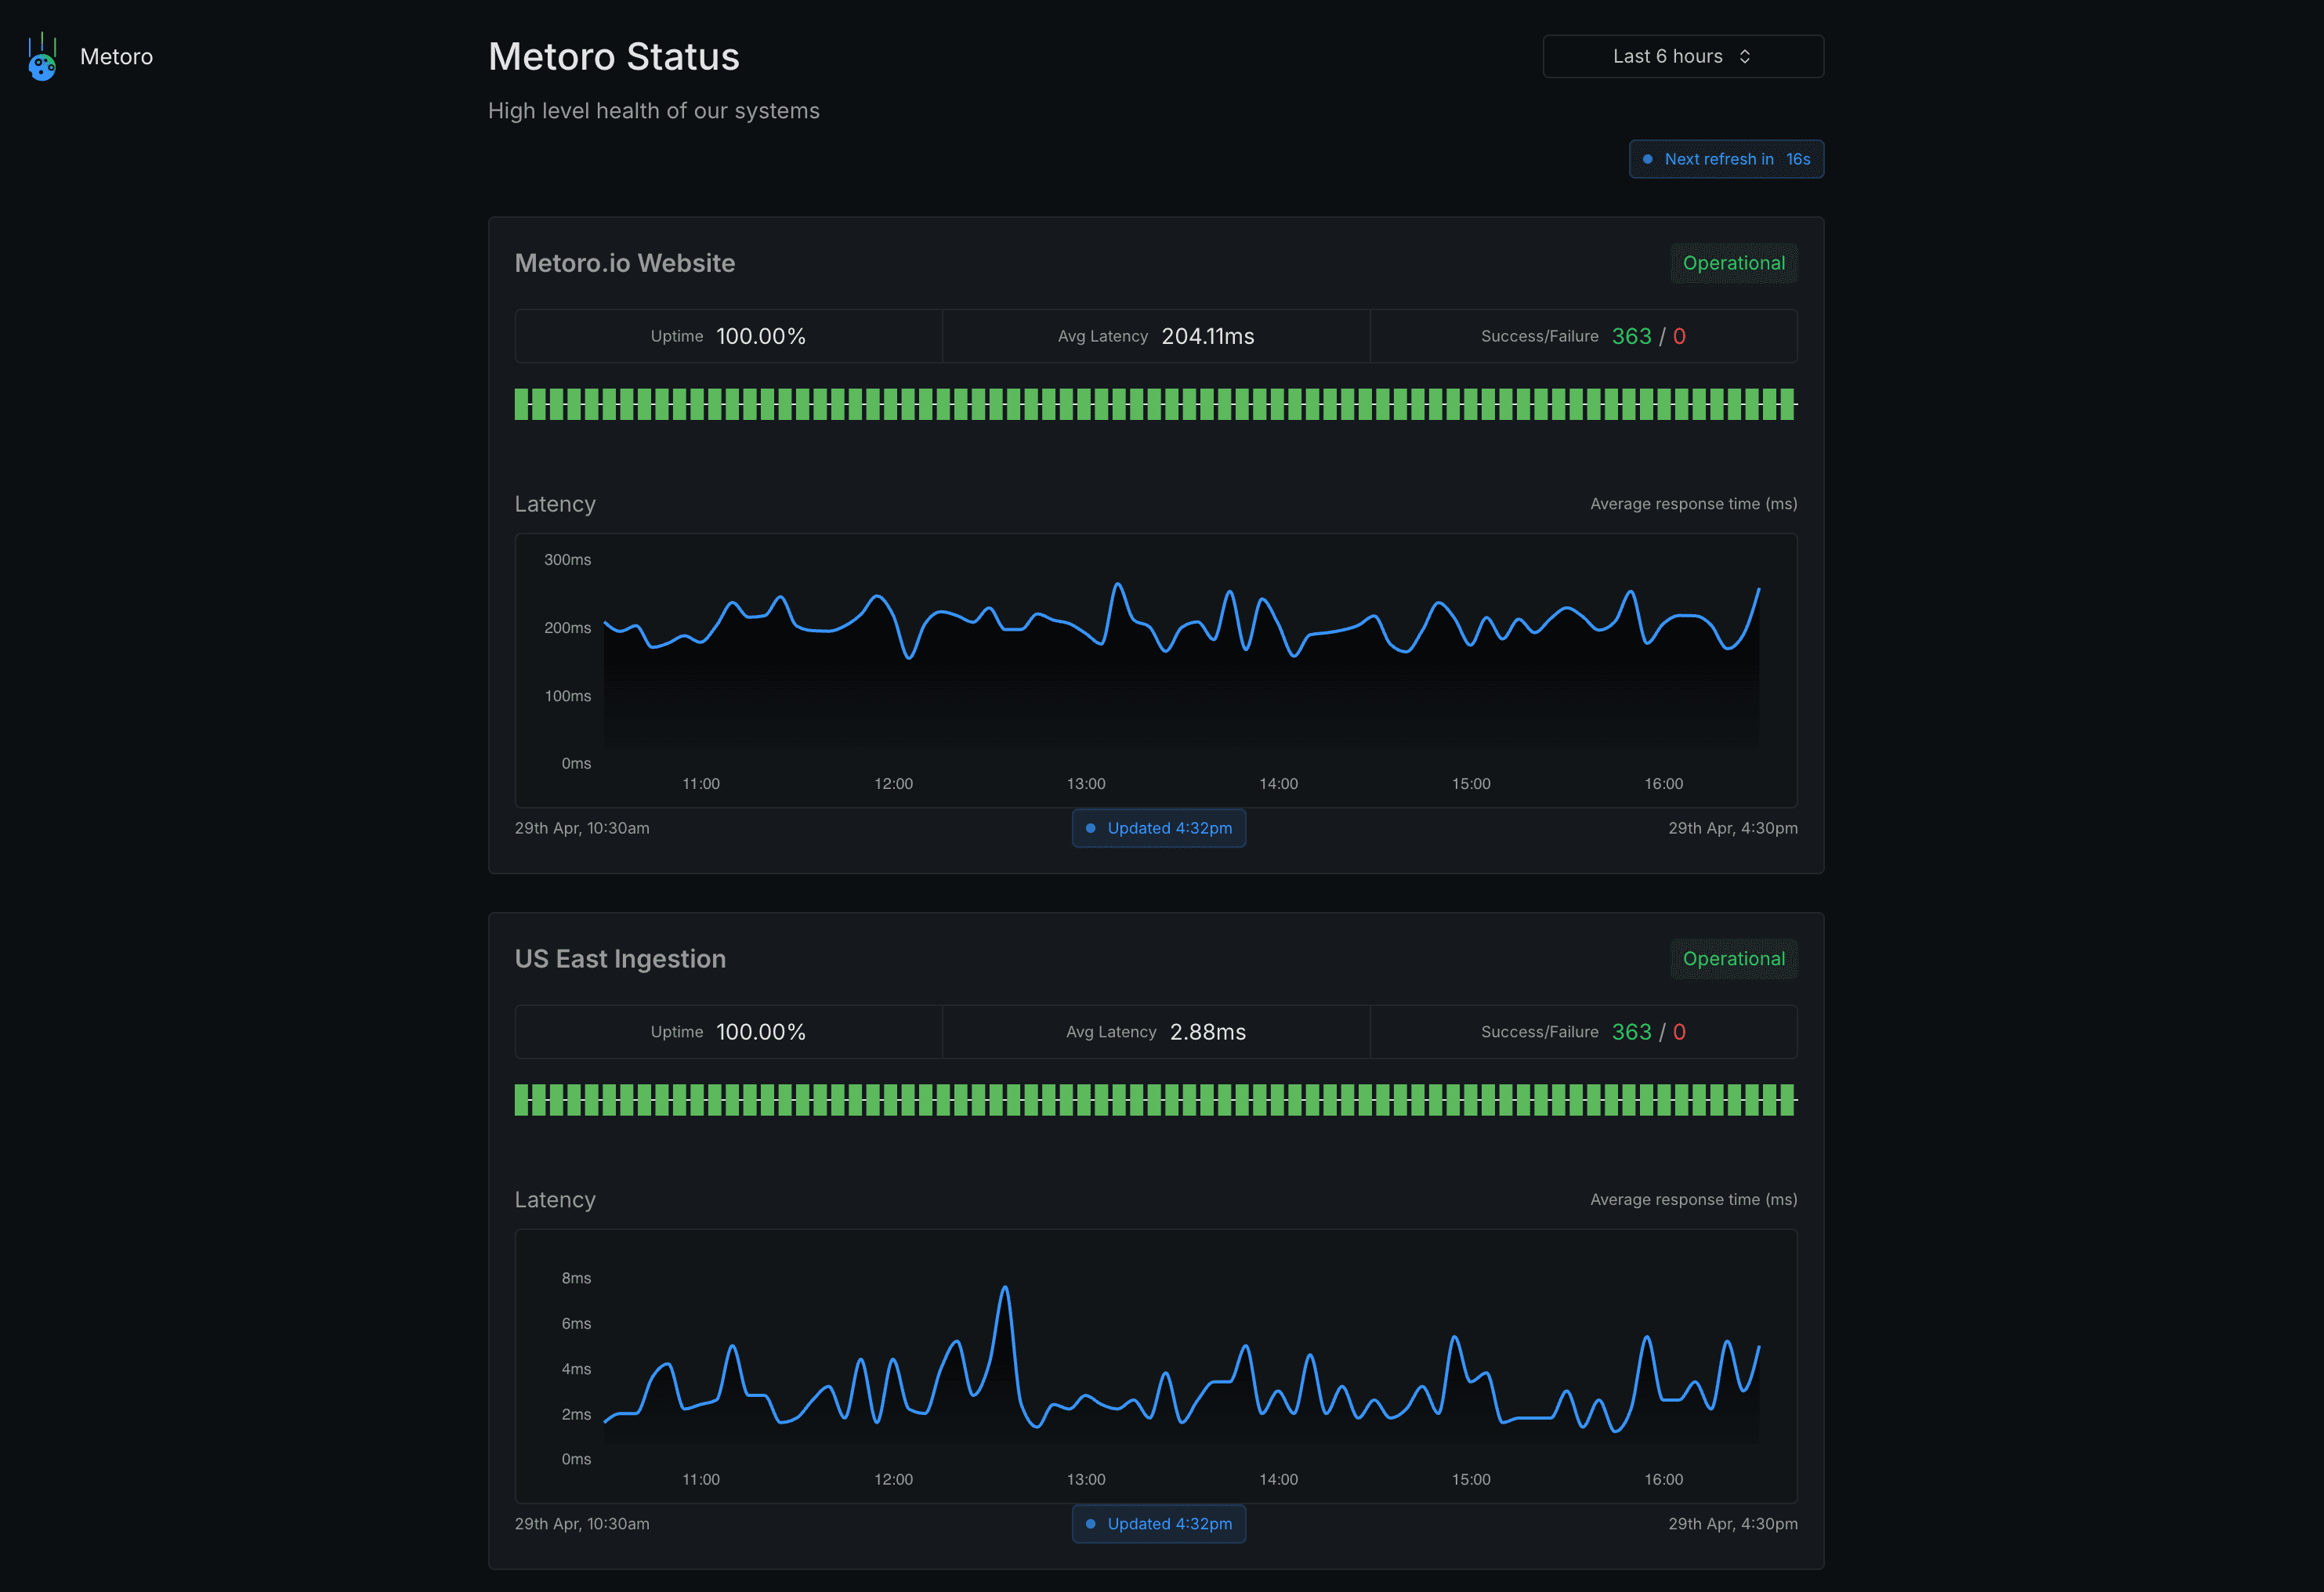2324x1592 pixels.
Task: Click the Updated 4:32pm badge under Ingestion chart
Action: point(1158,1524)
